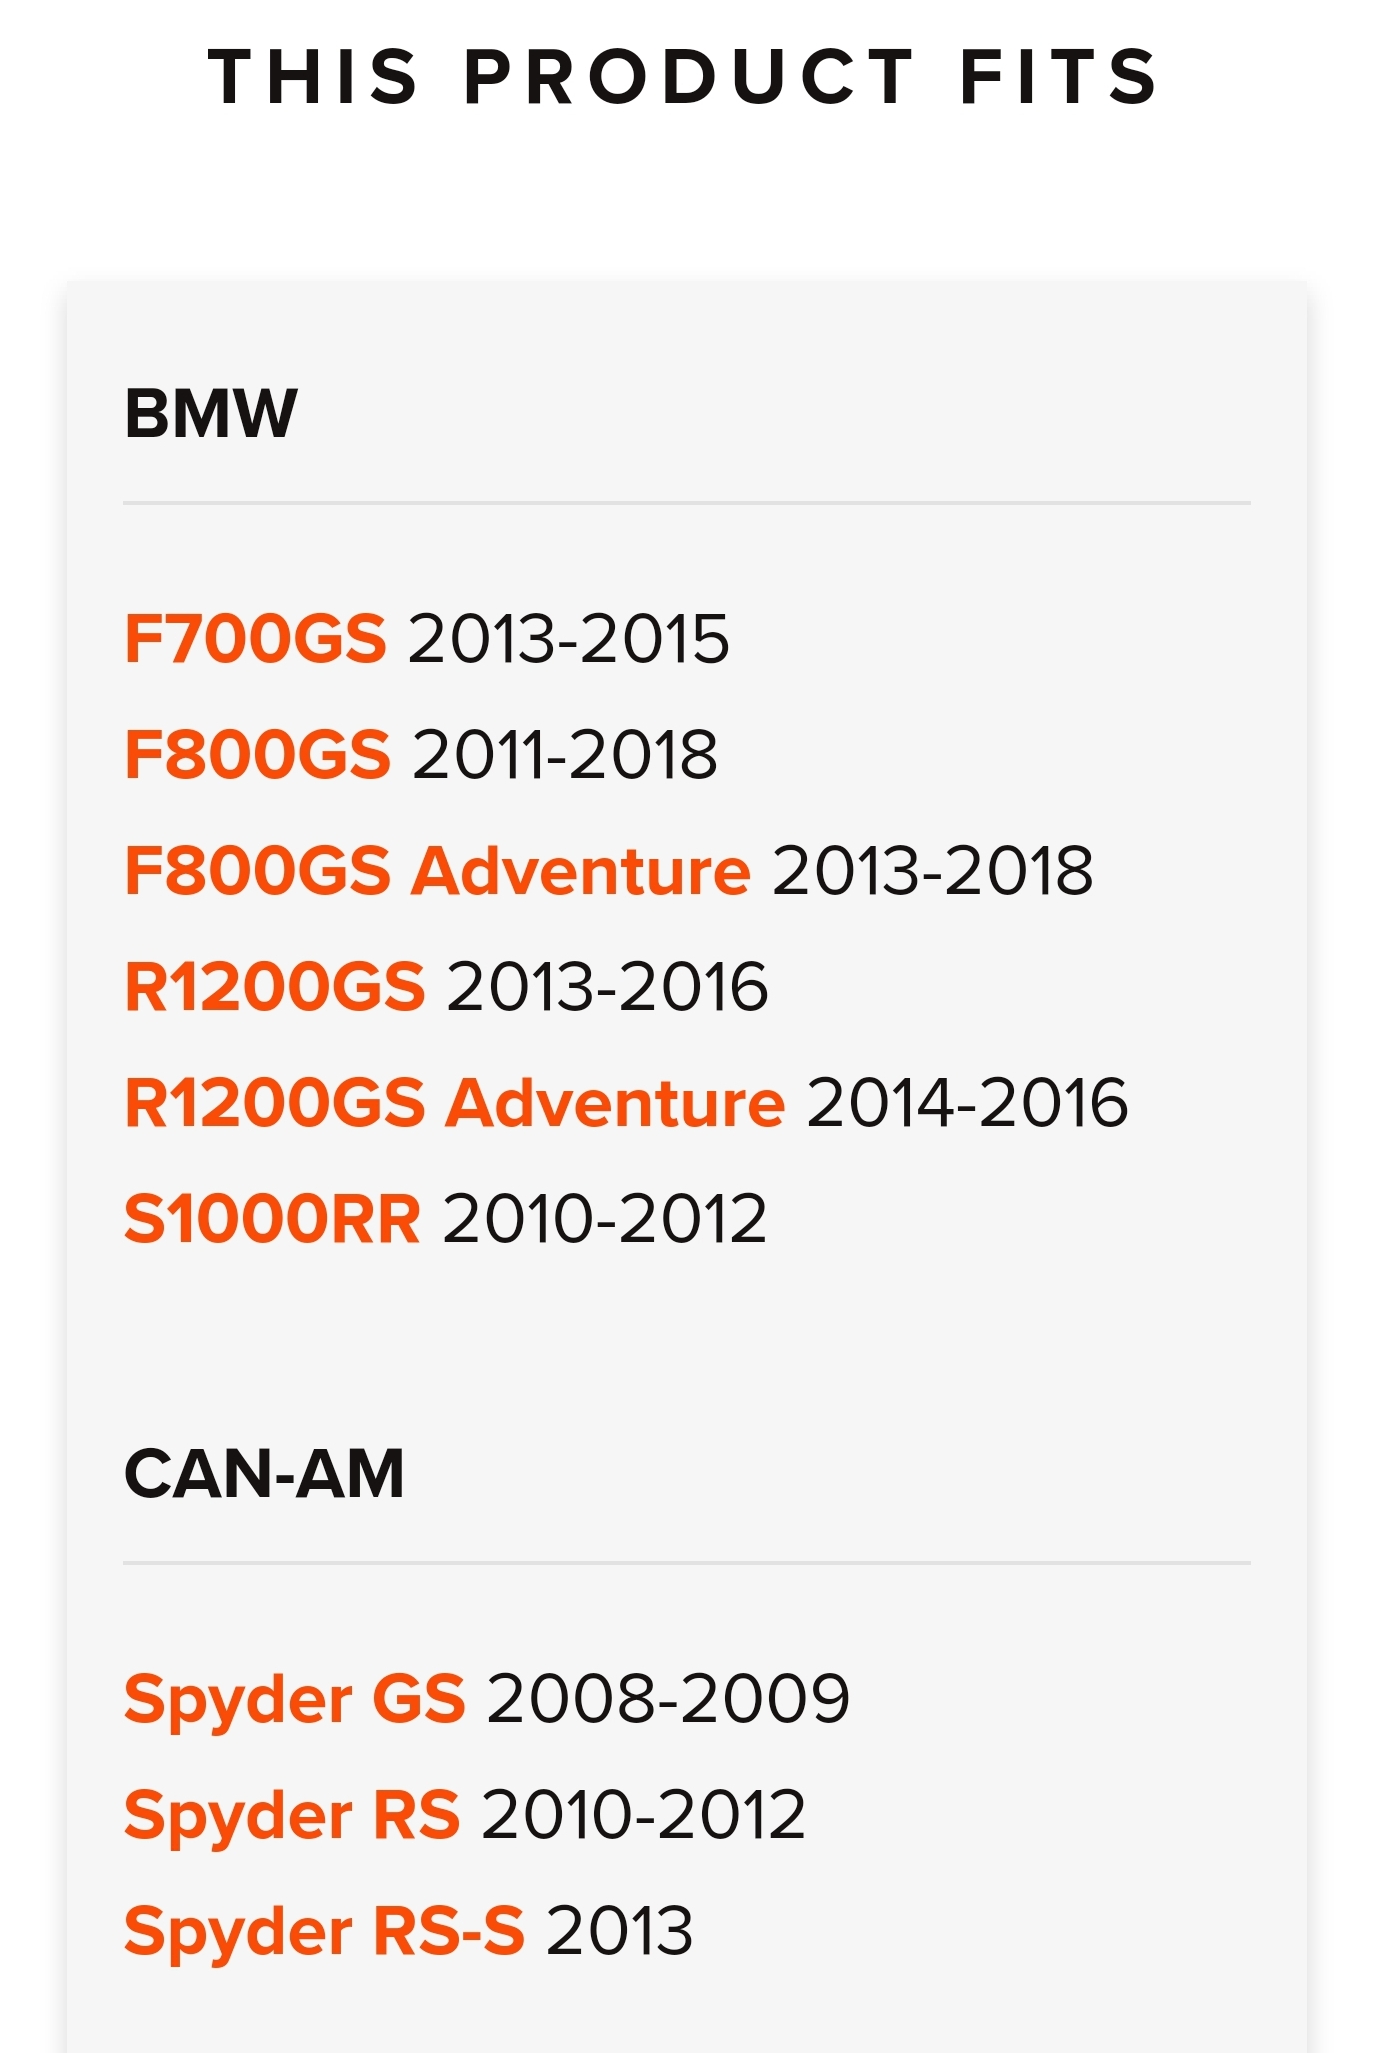Click the 2013 year beside Spyder RS-S
Viewport: 1384px width, 2053px height.
(620, 1930)
